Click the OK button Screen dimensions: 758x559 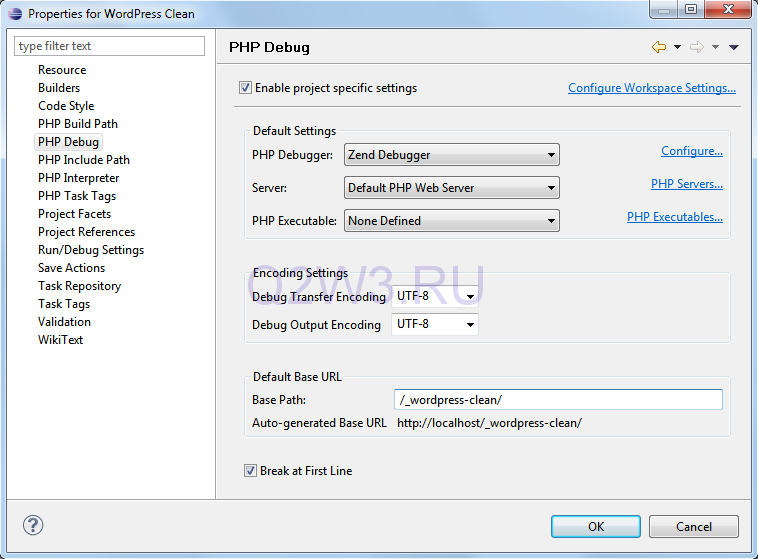point(596,526)
